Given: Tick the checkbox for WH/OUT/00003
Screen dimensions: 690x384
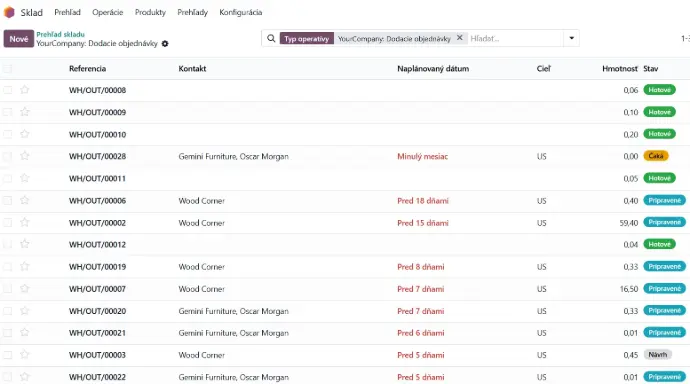Looking at the screenshot, I should click(7, 355).
